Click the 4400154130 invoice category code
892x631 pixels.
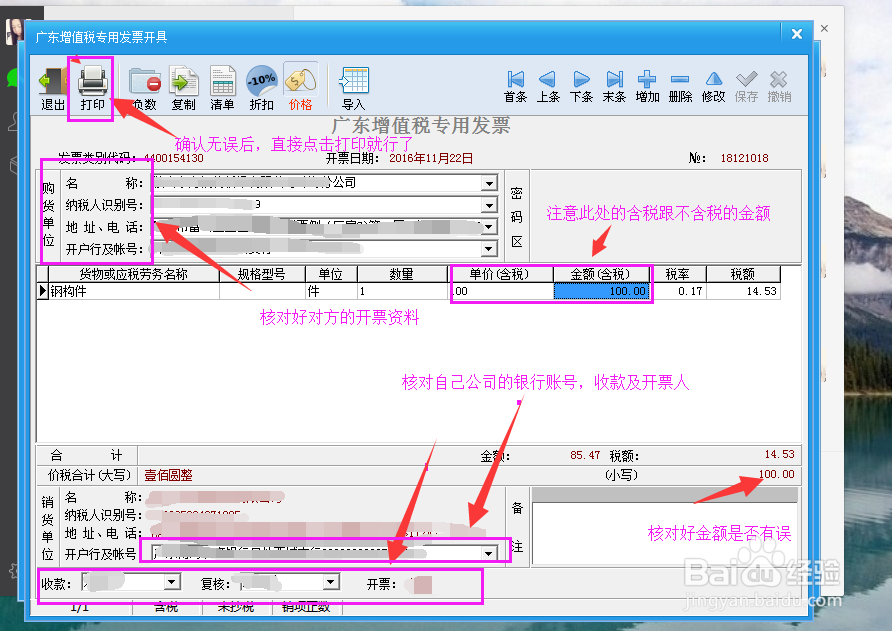click(174, 158)
